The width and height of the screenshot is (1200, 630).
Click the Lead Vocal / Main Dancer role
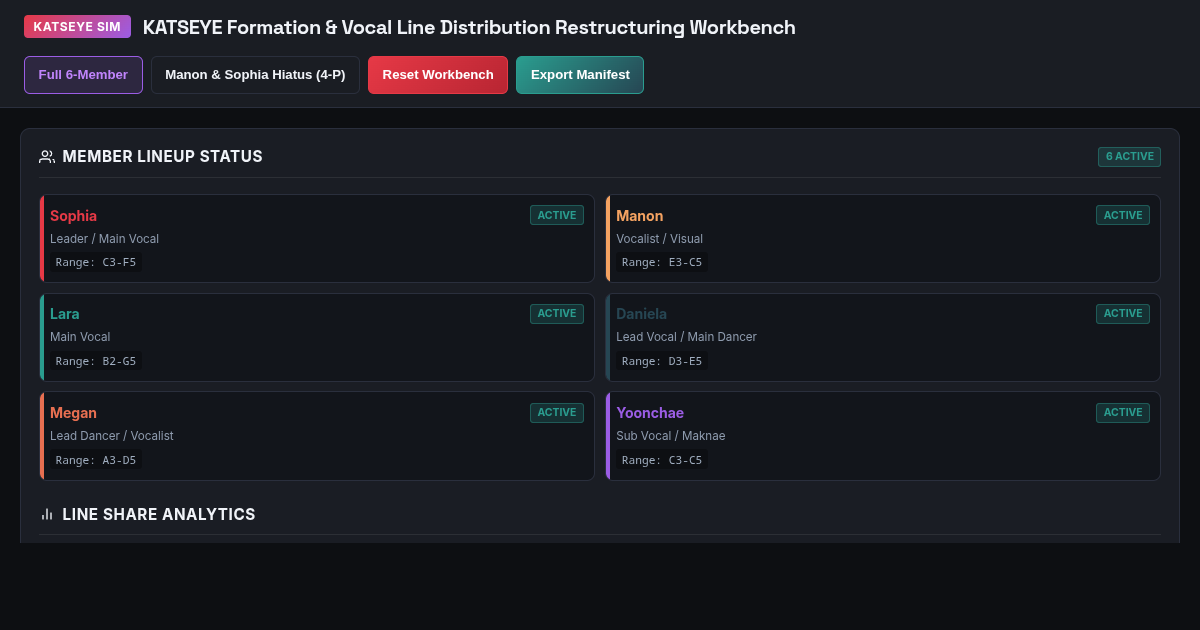click(686, 337)
